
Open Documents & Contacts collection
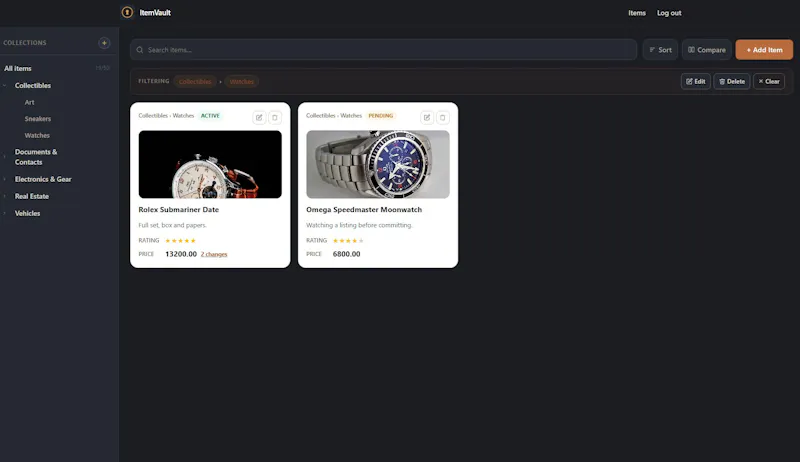[x=36, y=157]
